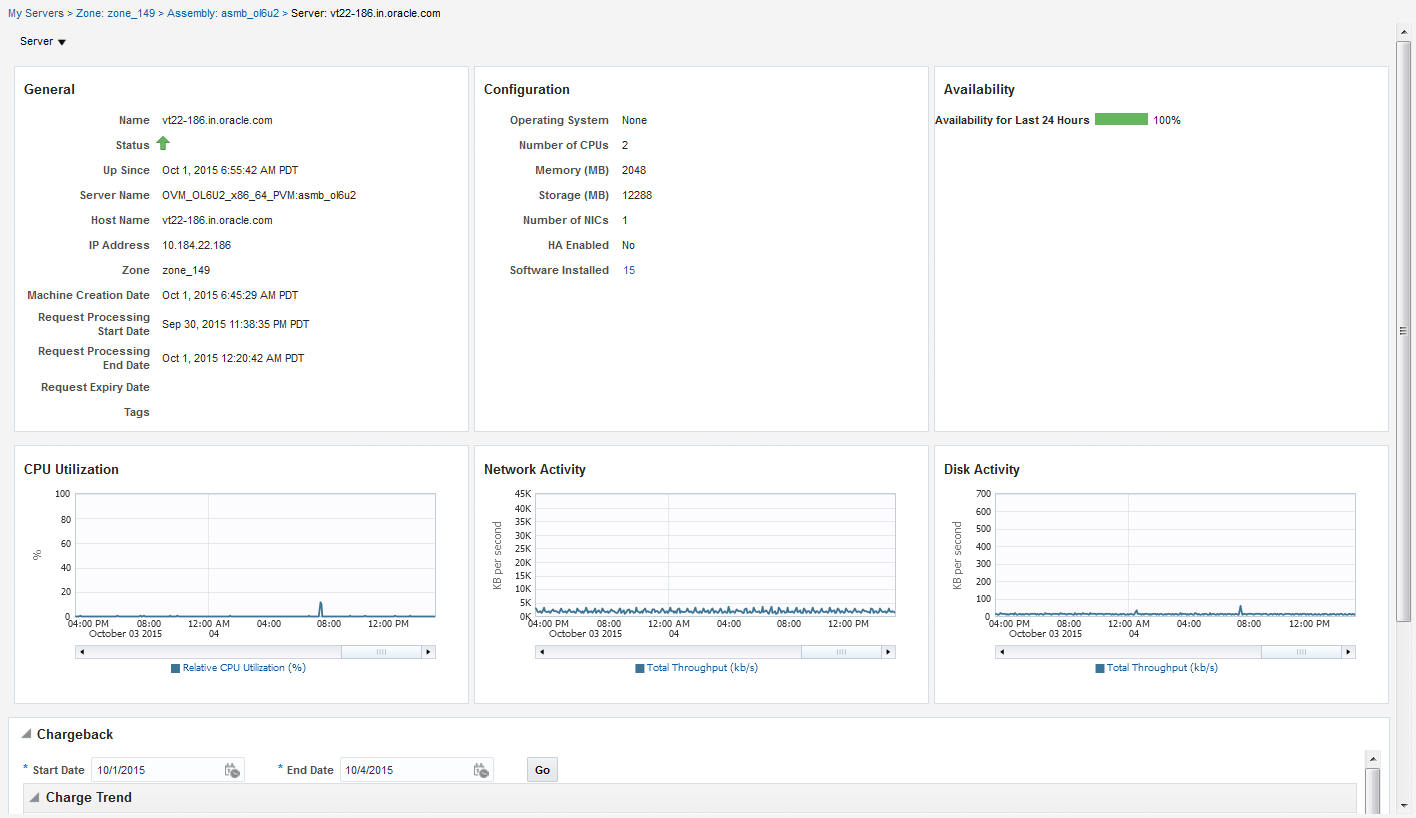Click Machine Creation Date value Oct 1, 2015 6:45:29 AM PDT
The image size is (1416, 818).
(x=230, y=295)
